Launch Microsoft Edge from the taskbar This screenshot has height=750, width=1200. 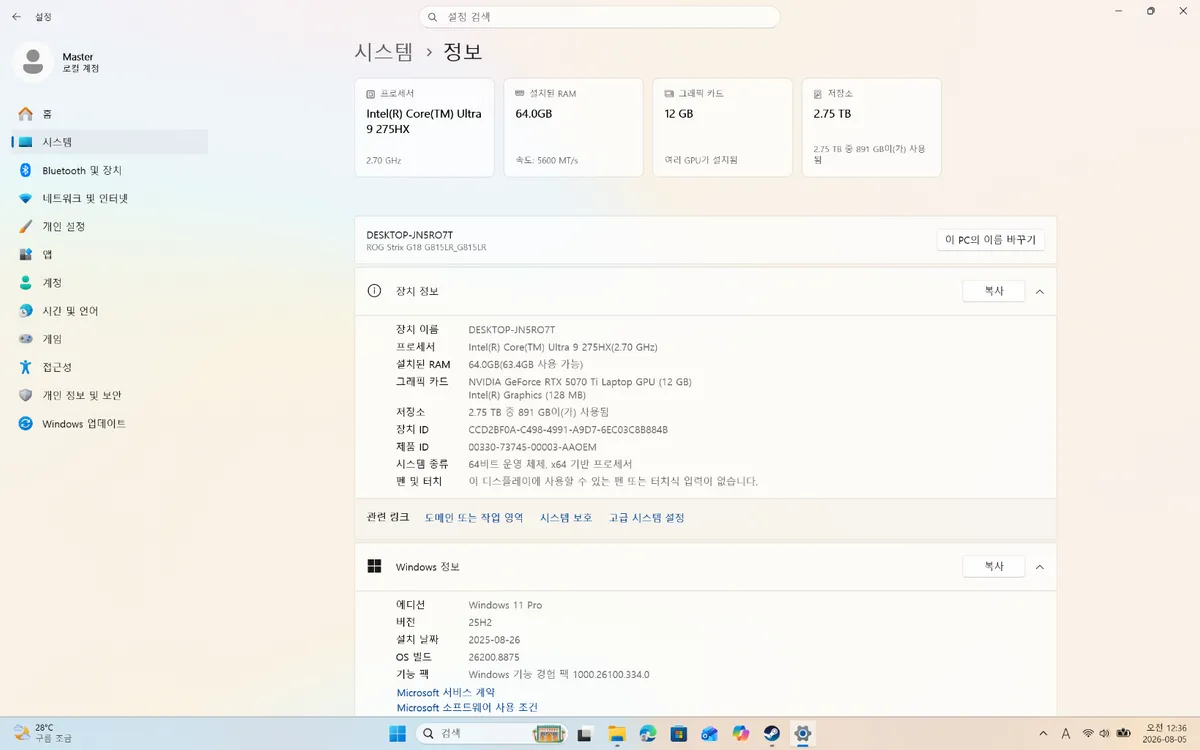point(648,733)
